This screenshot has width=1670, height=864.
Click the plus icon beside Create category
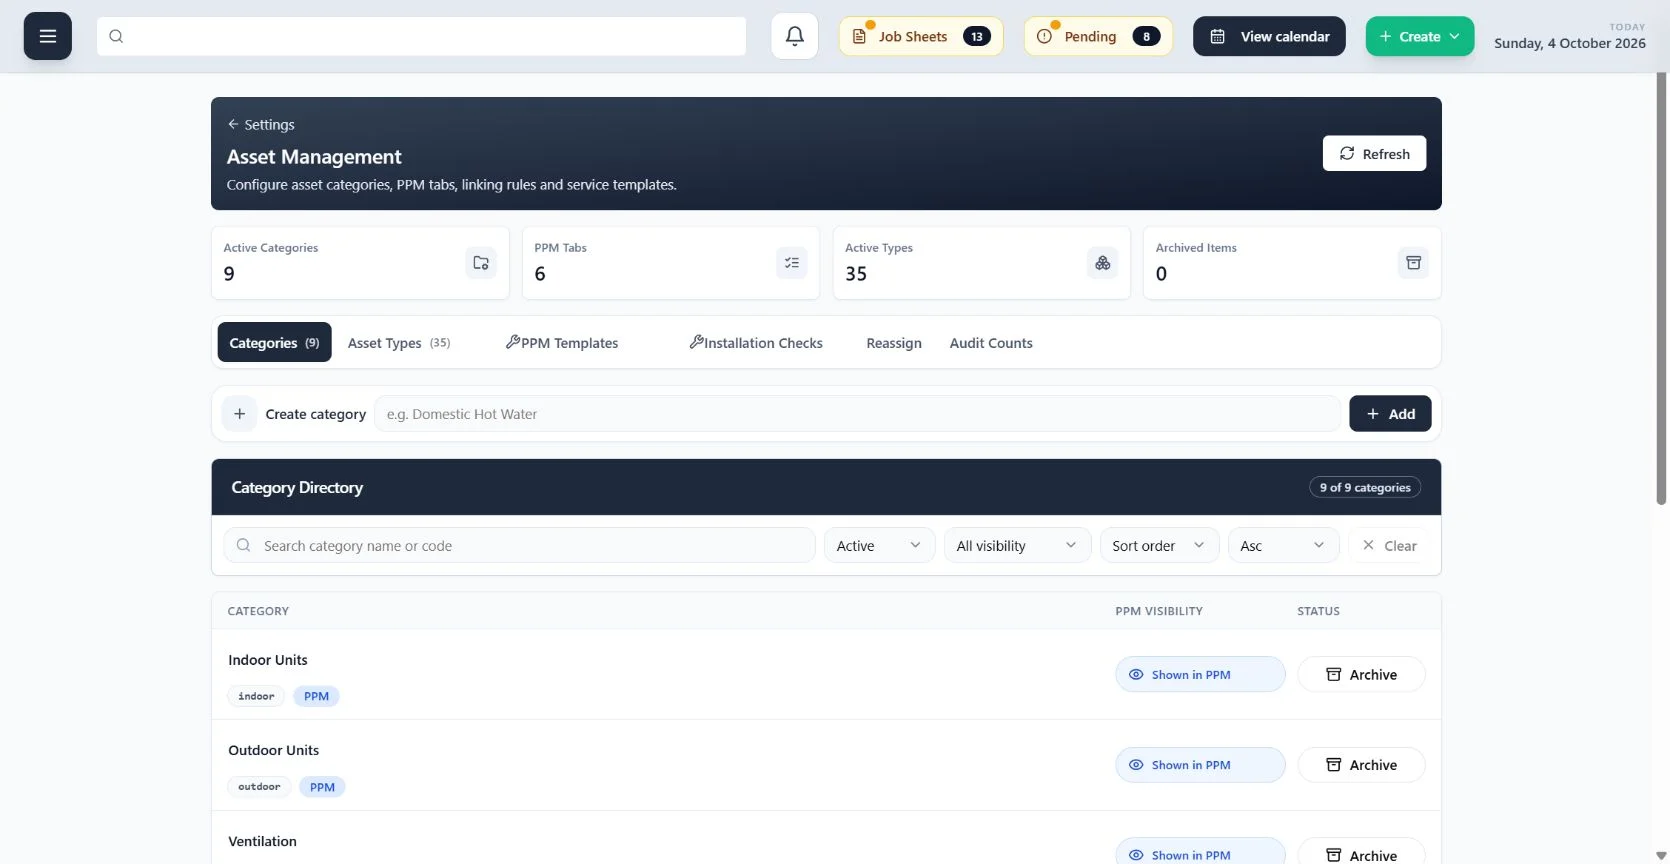click(240, 414)
